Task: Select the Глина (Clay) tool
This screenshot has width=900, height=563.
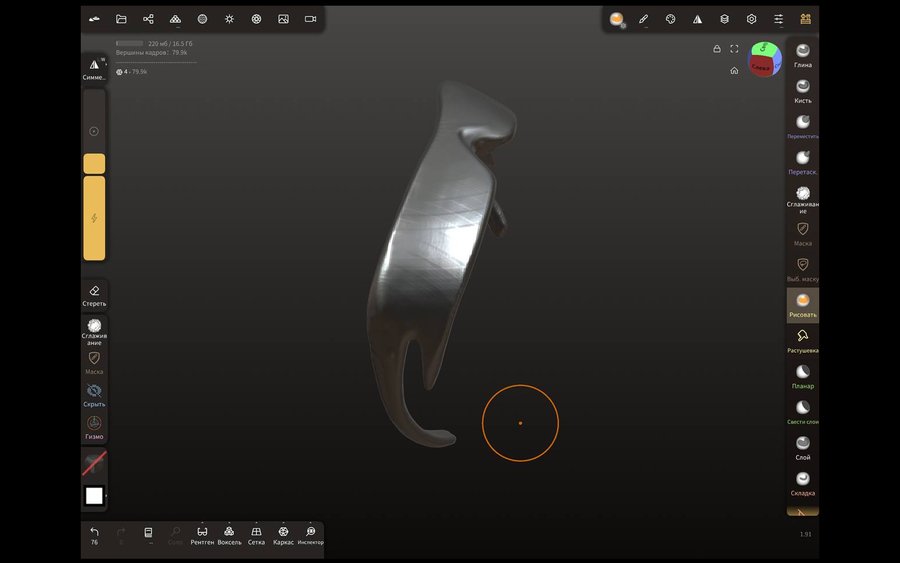Action: click(x=802, y=56)
